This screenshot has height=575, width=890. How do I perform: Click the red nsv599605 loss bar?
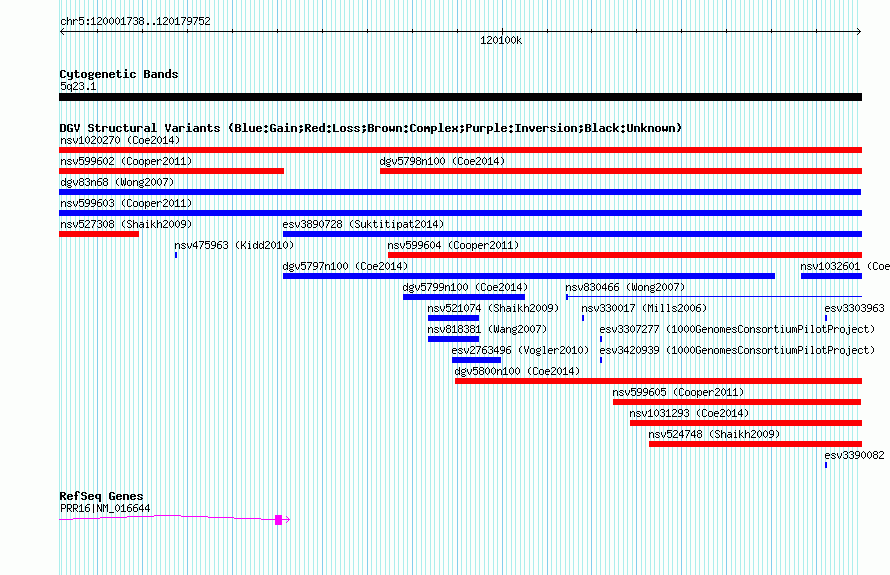tap(737, 402)
